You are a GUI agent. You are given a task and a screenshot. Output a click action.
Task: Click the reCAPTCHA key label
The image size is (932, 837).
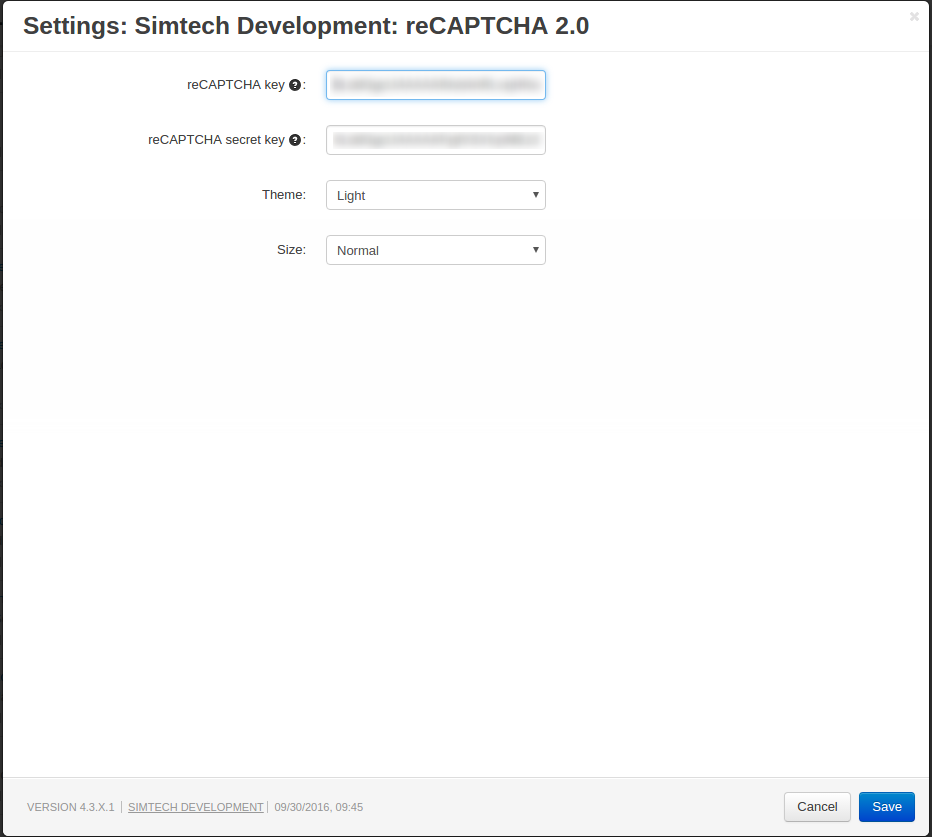point(236,85)
